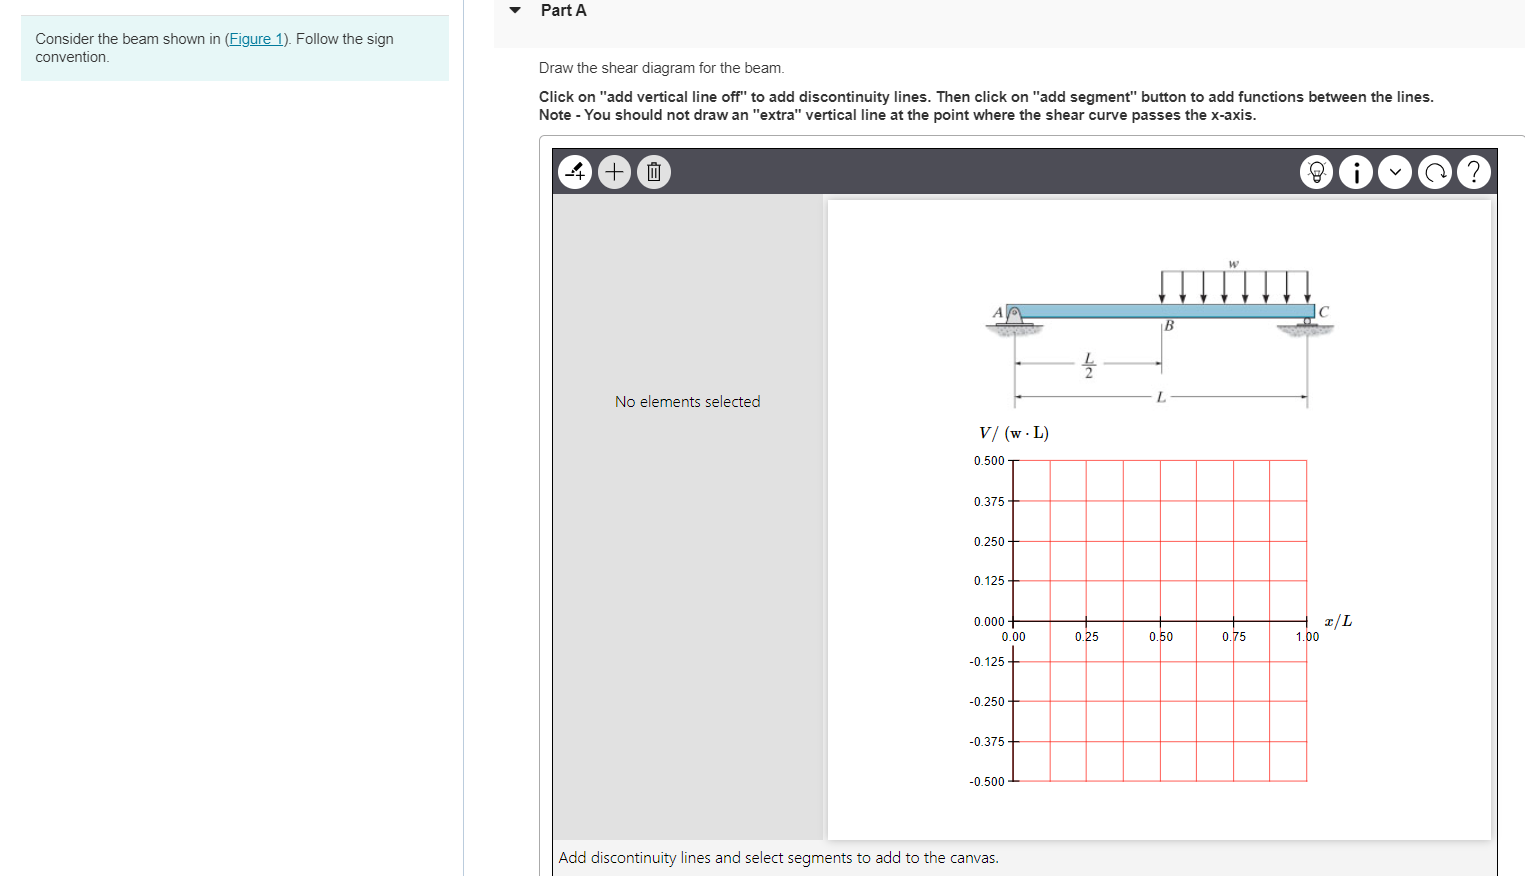Reset the diagram with the circular arrow icon
1525x876 pixels.
(x=1435, y=171)
